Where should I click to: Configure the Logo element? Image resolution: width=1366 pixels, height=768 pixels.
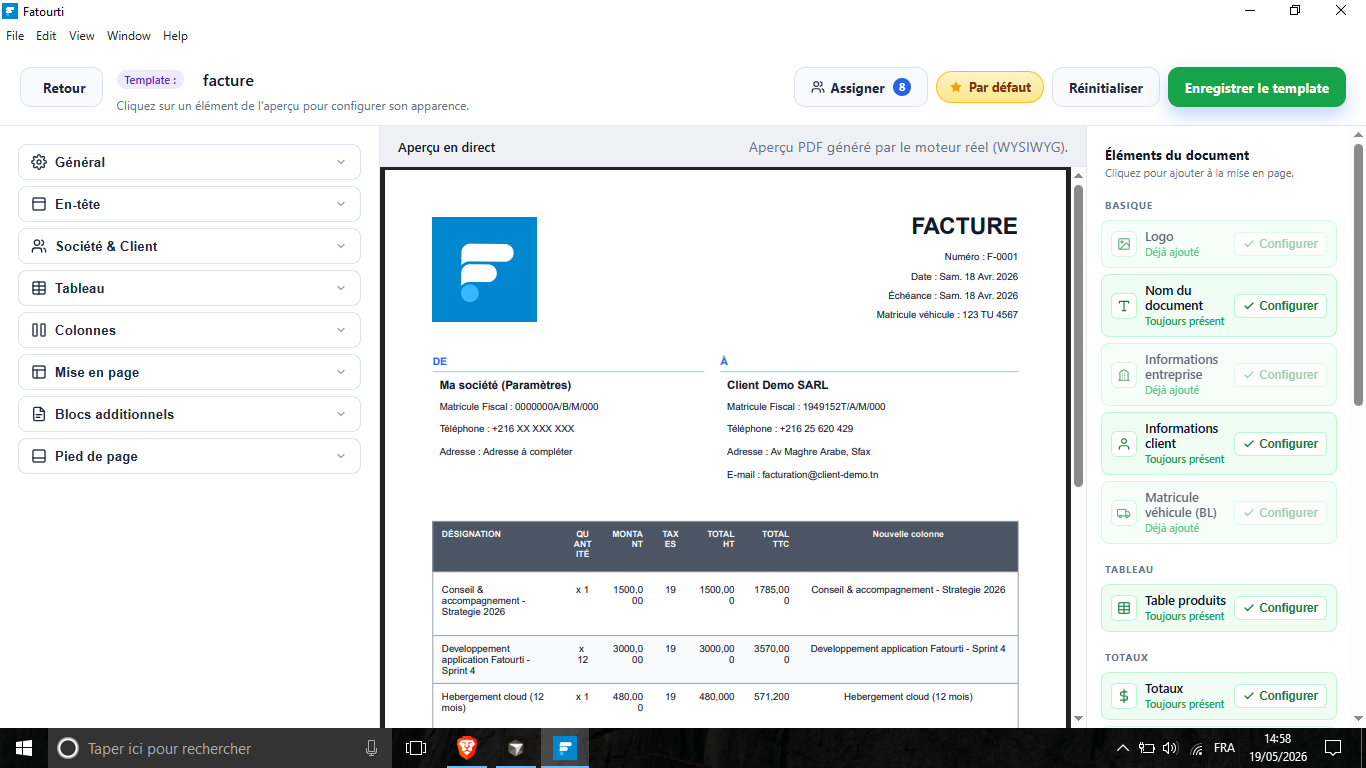1280,244
